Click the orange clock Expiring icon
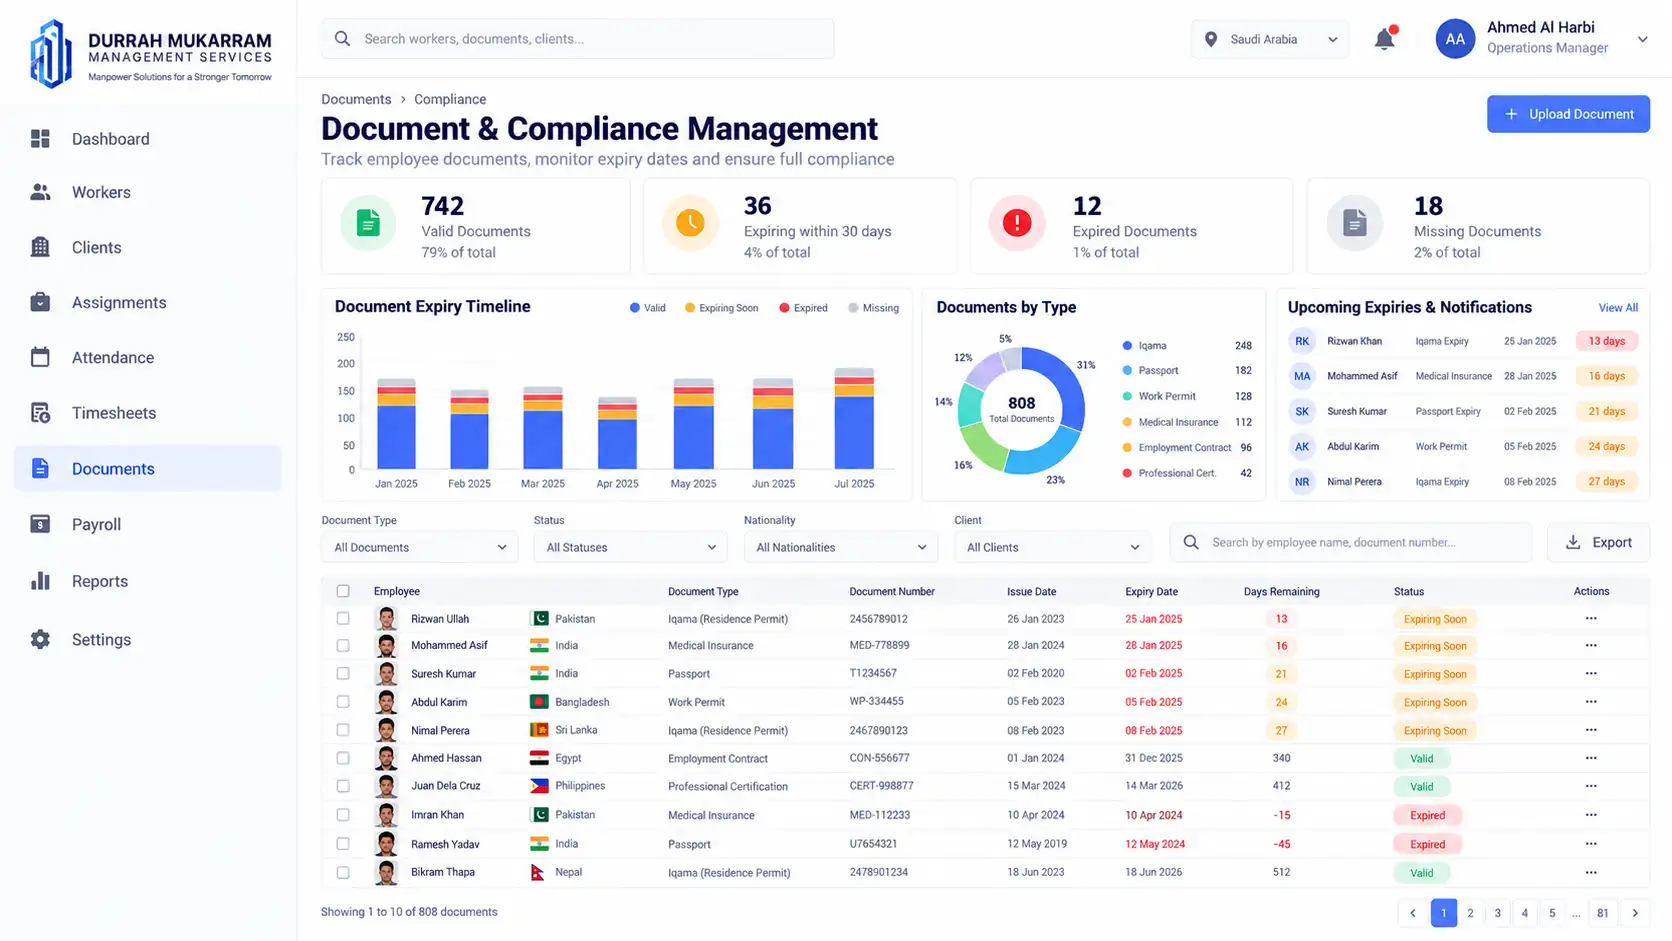The height and width of the screenshot is (941, 1672). coord(690,223)
